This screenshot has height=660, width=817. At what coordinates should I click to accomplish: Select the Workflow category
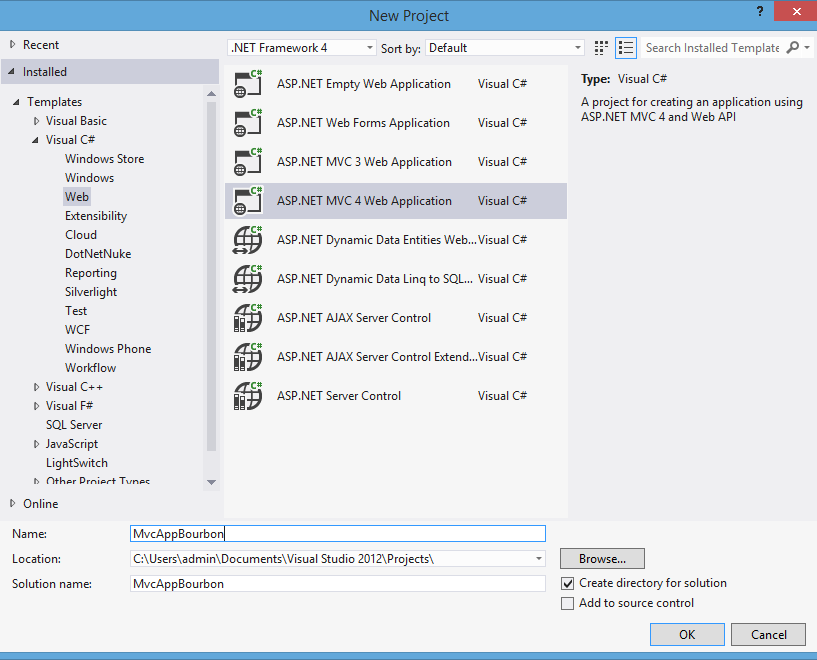[90, 368]
